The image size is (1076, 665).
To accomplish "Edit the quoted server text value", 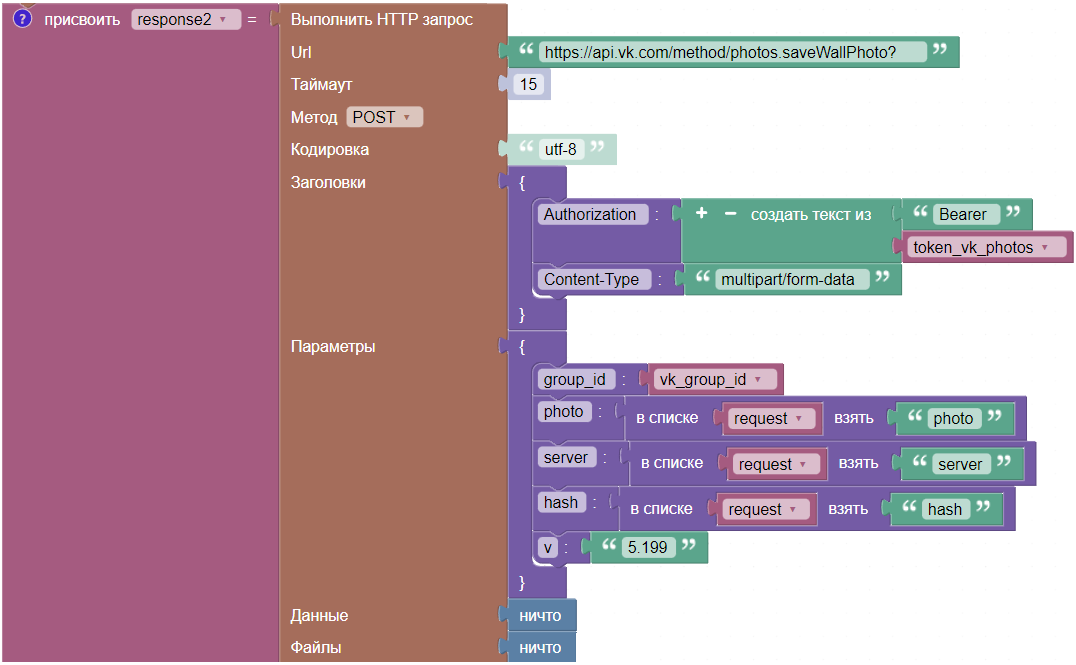I will tap(960, 465).
